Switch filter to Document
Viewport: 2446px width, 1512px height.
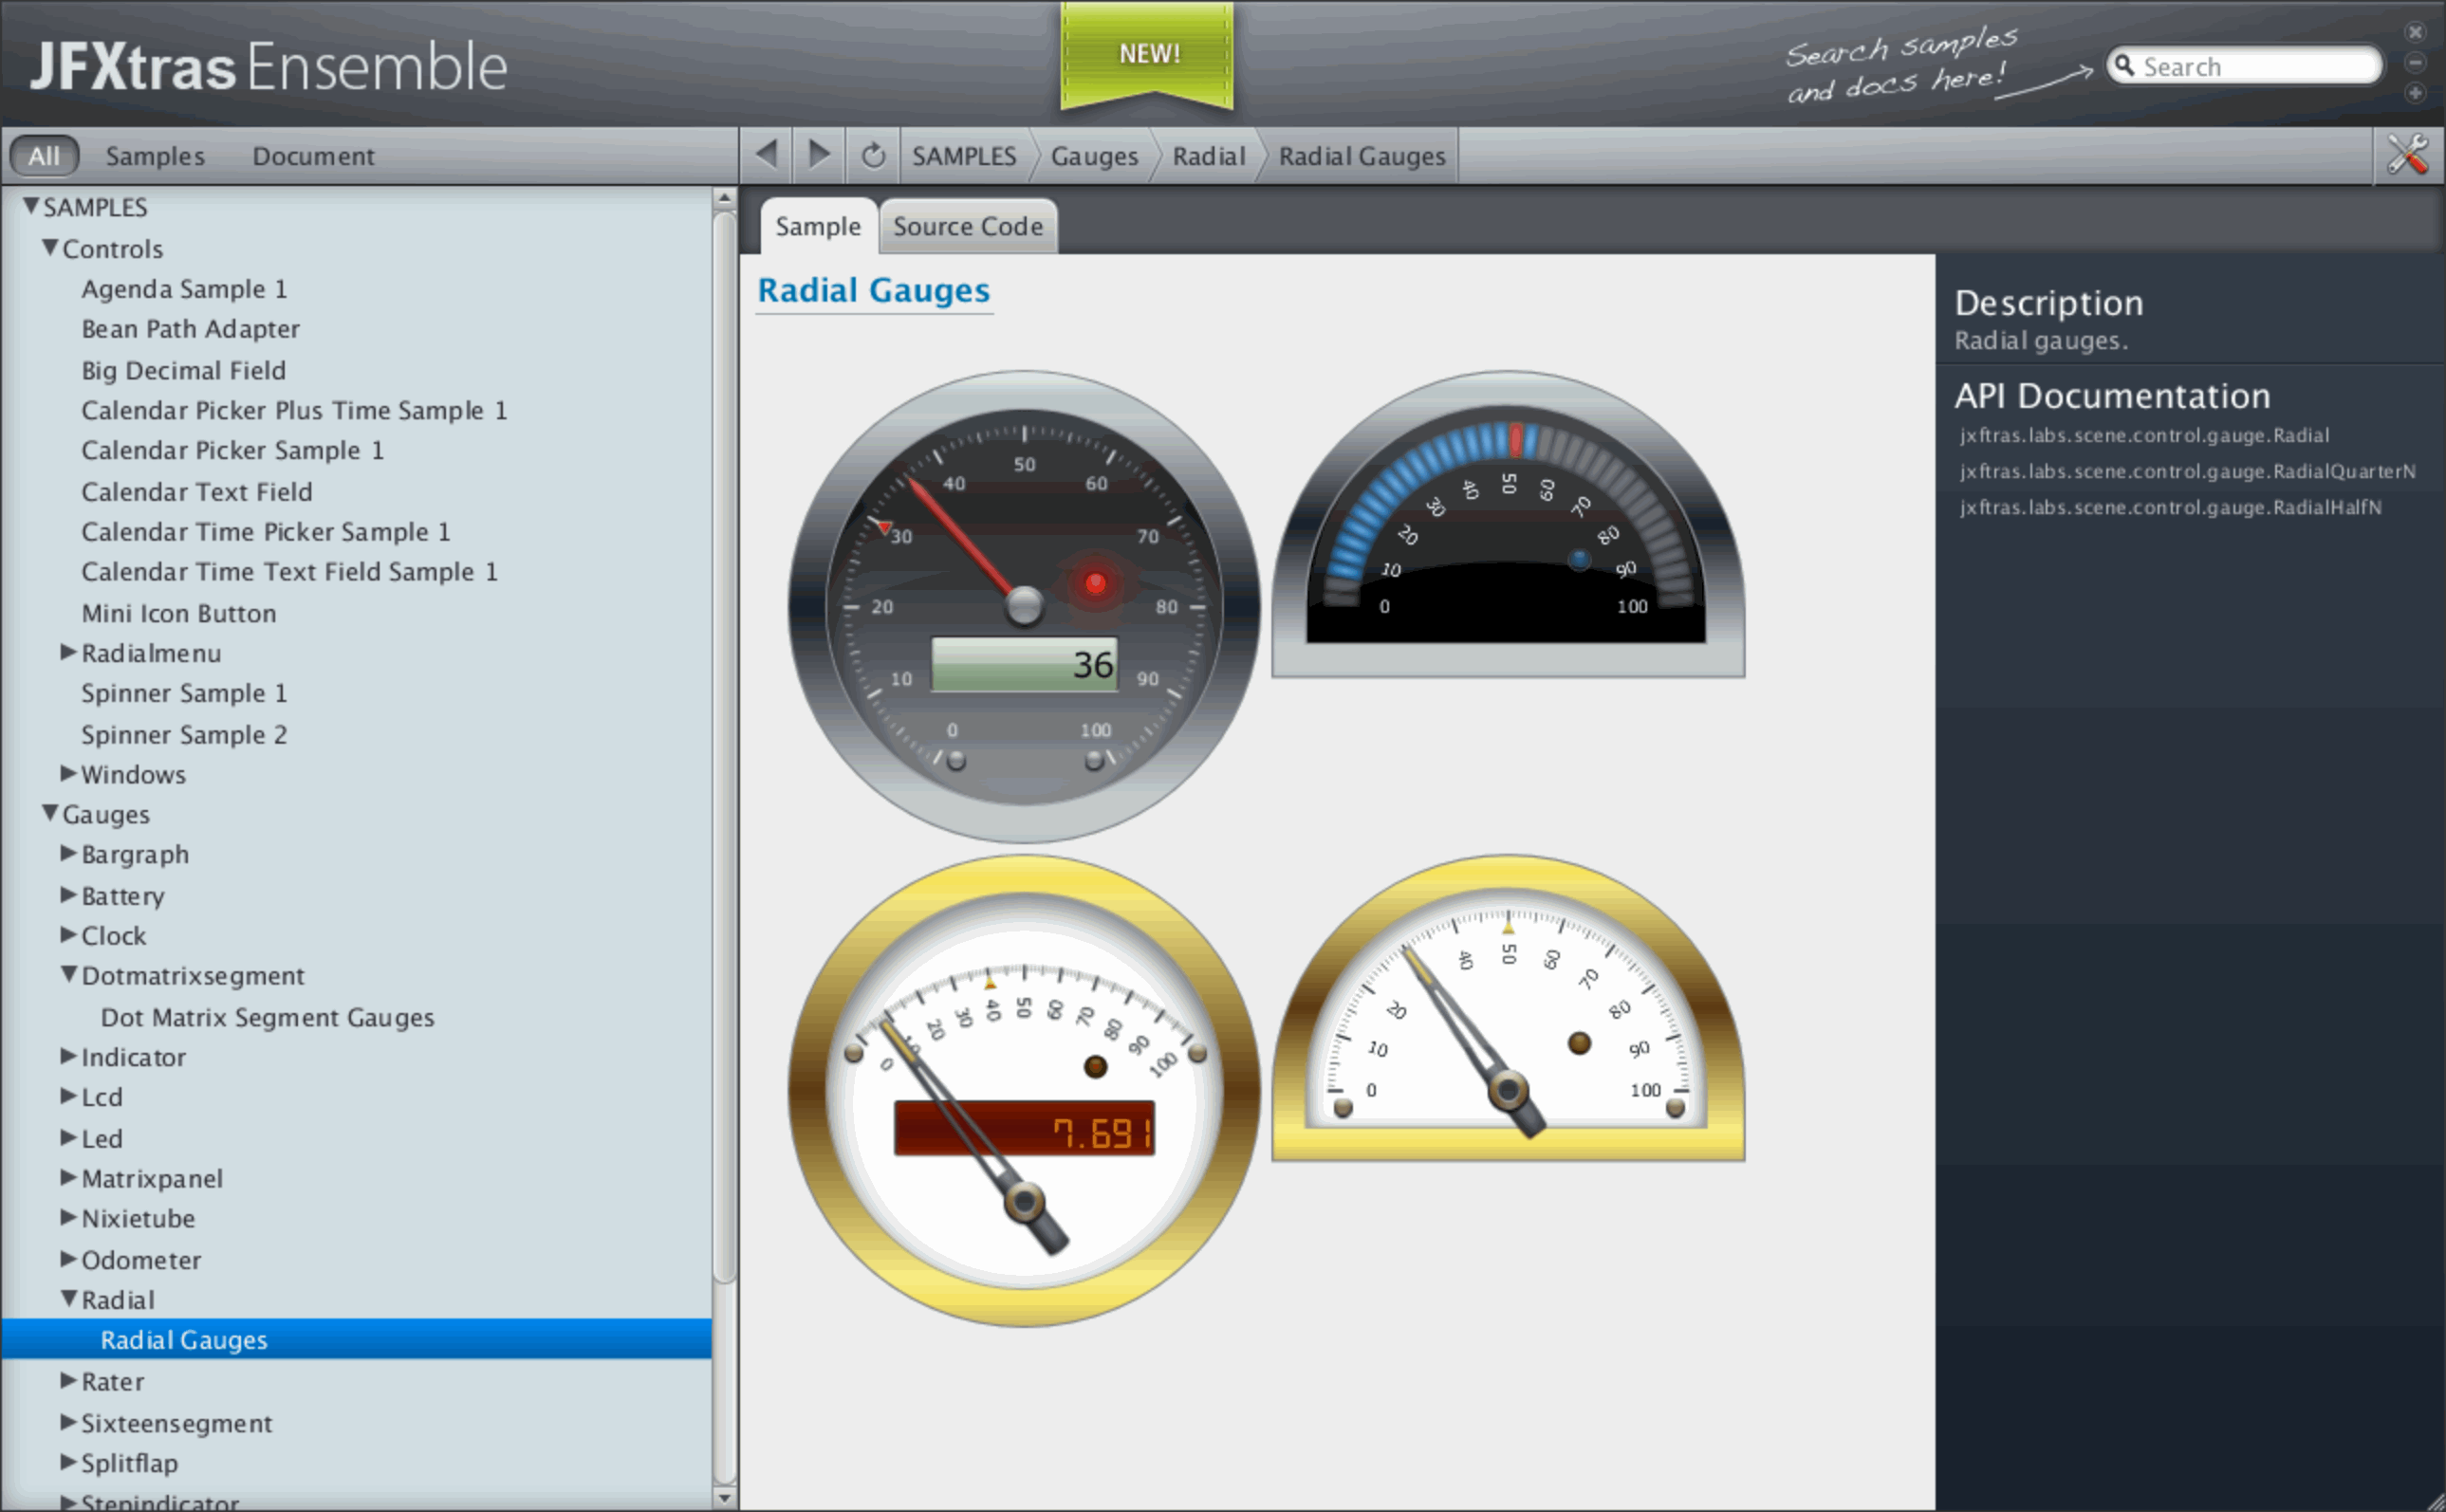[x=313, y=156]
